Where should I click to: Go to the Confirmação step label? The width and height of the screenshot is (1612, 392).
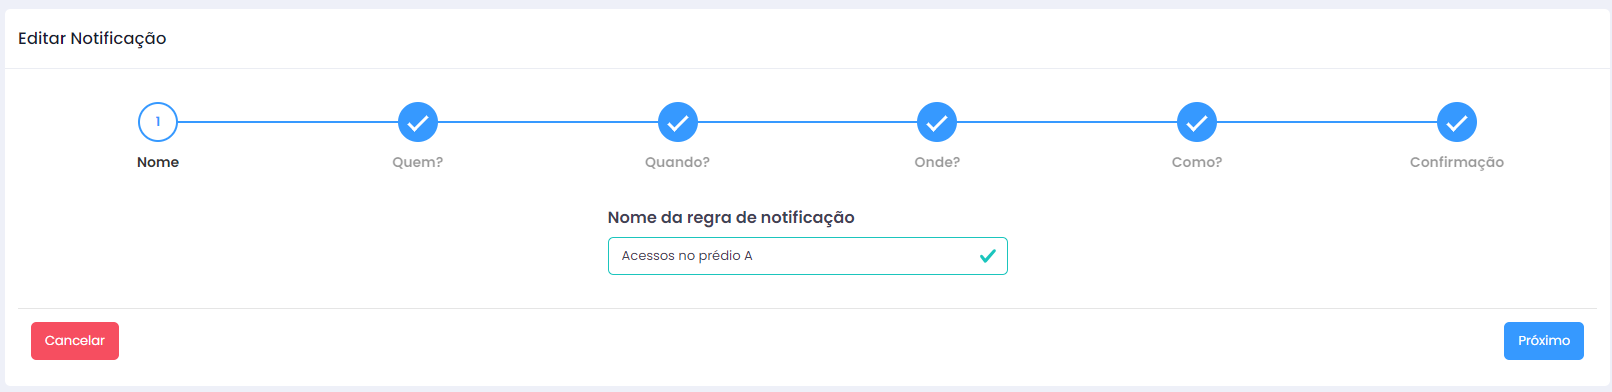click(x=1457, y=162)
